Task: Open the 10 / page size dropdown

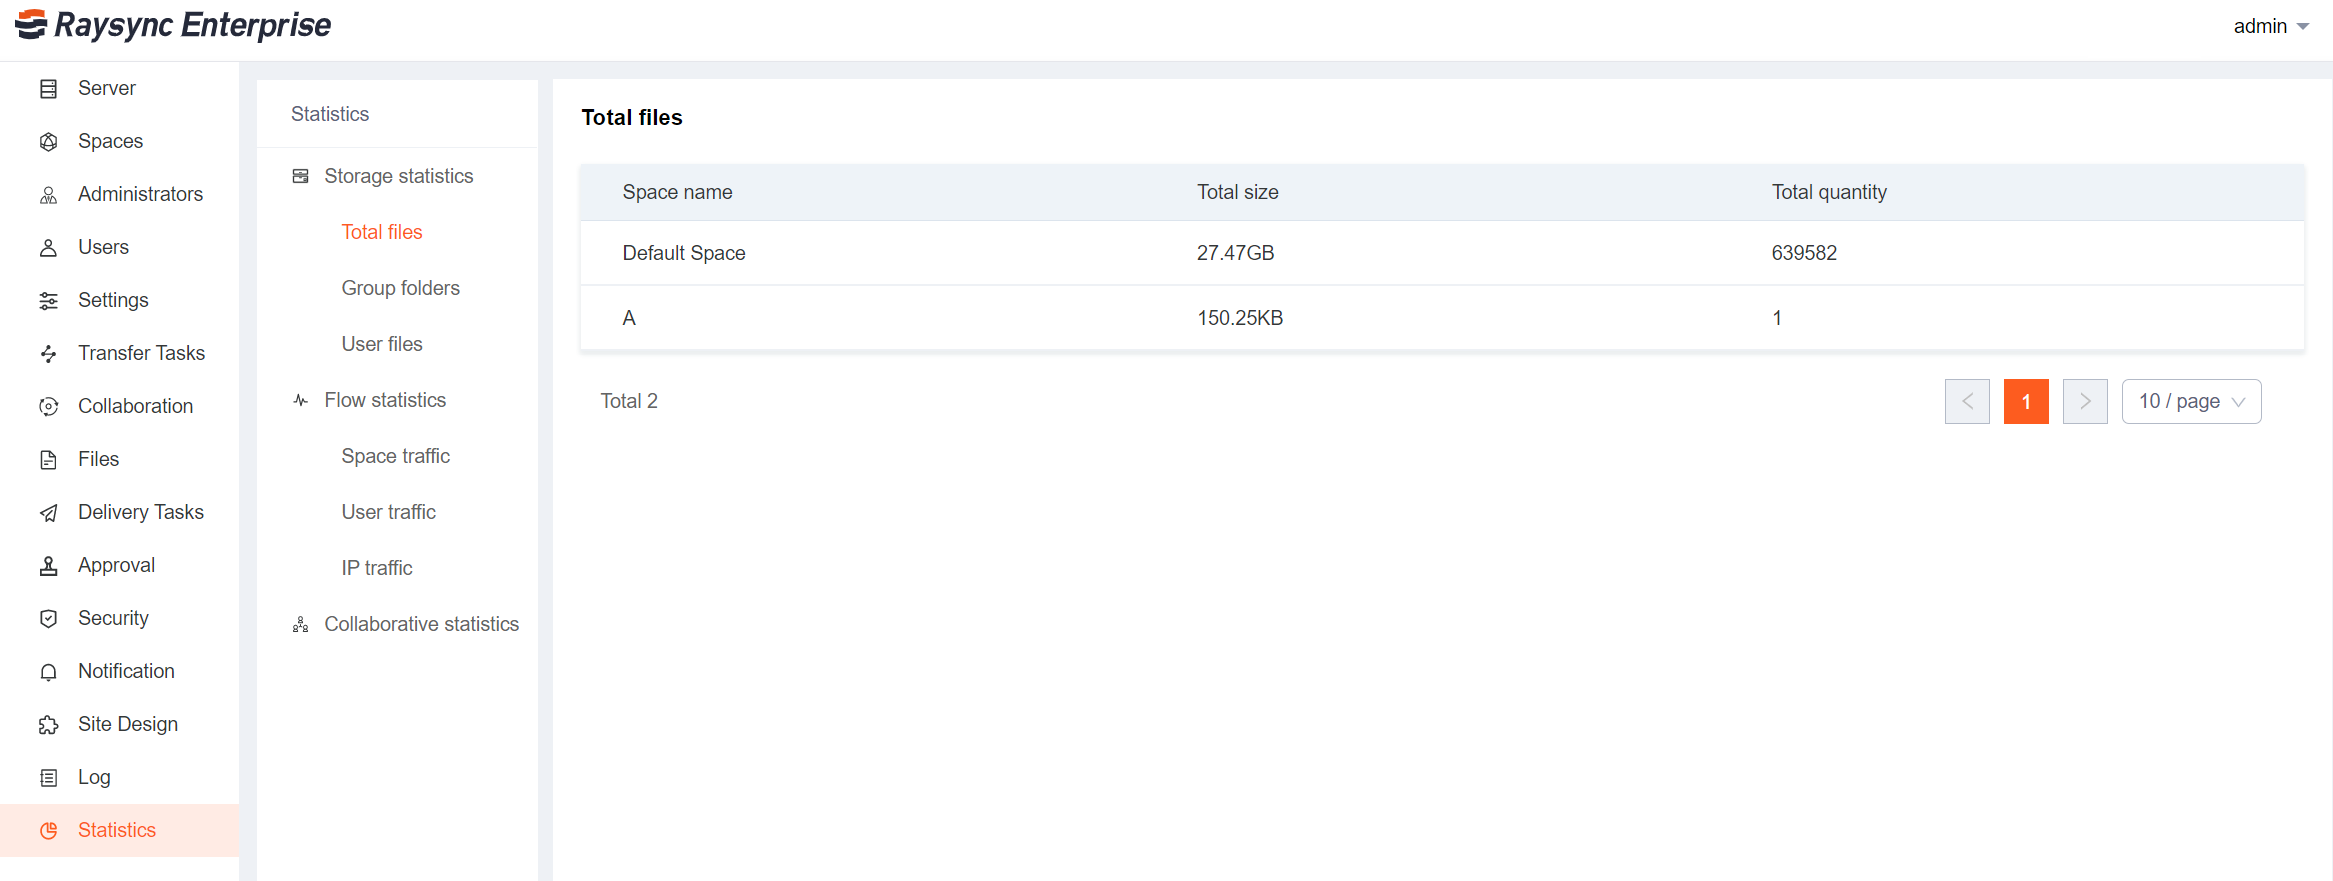Action: (x=2191, y=401)
